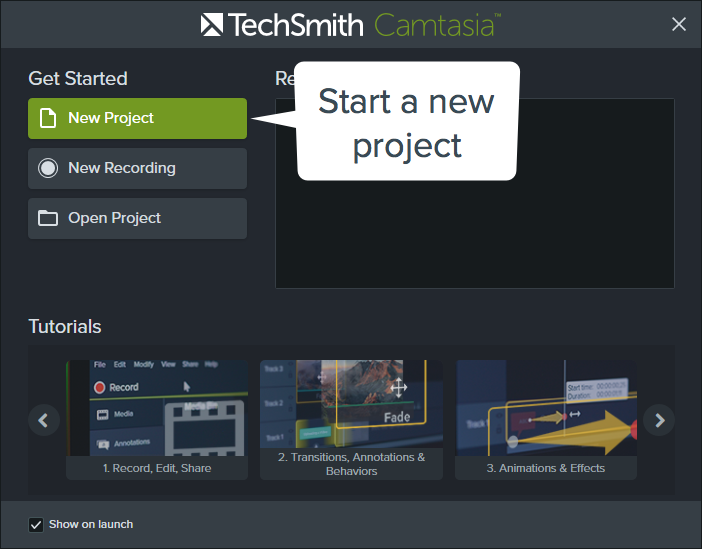Click the '2. Transitions, Annotations & Behaviors' caption
The width and height of the screenshot is (702, 549).
pos(351,464)
